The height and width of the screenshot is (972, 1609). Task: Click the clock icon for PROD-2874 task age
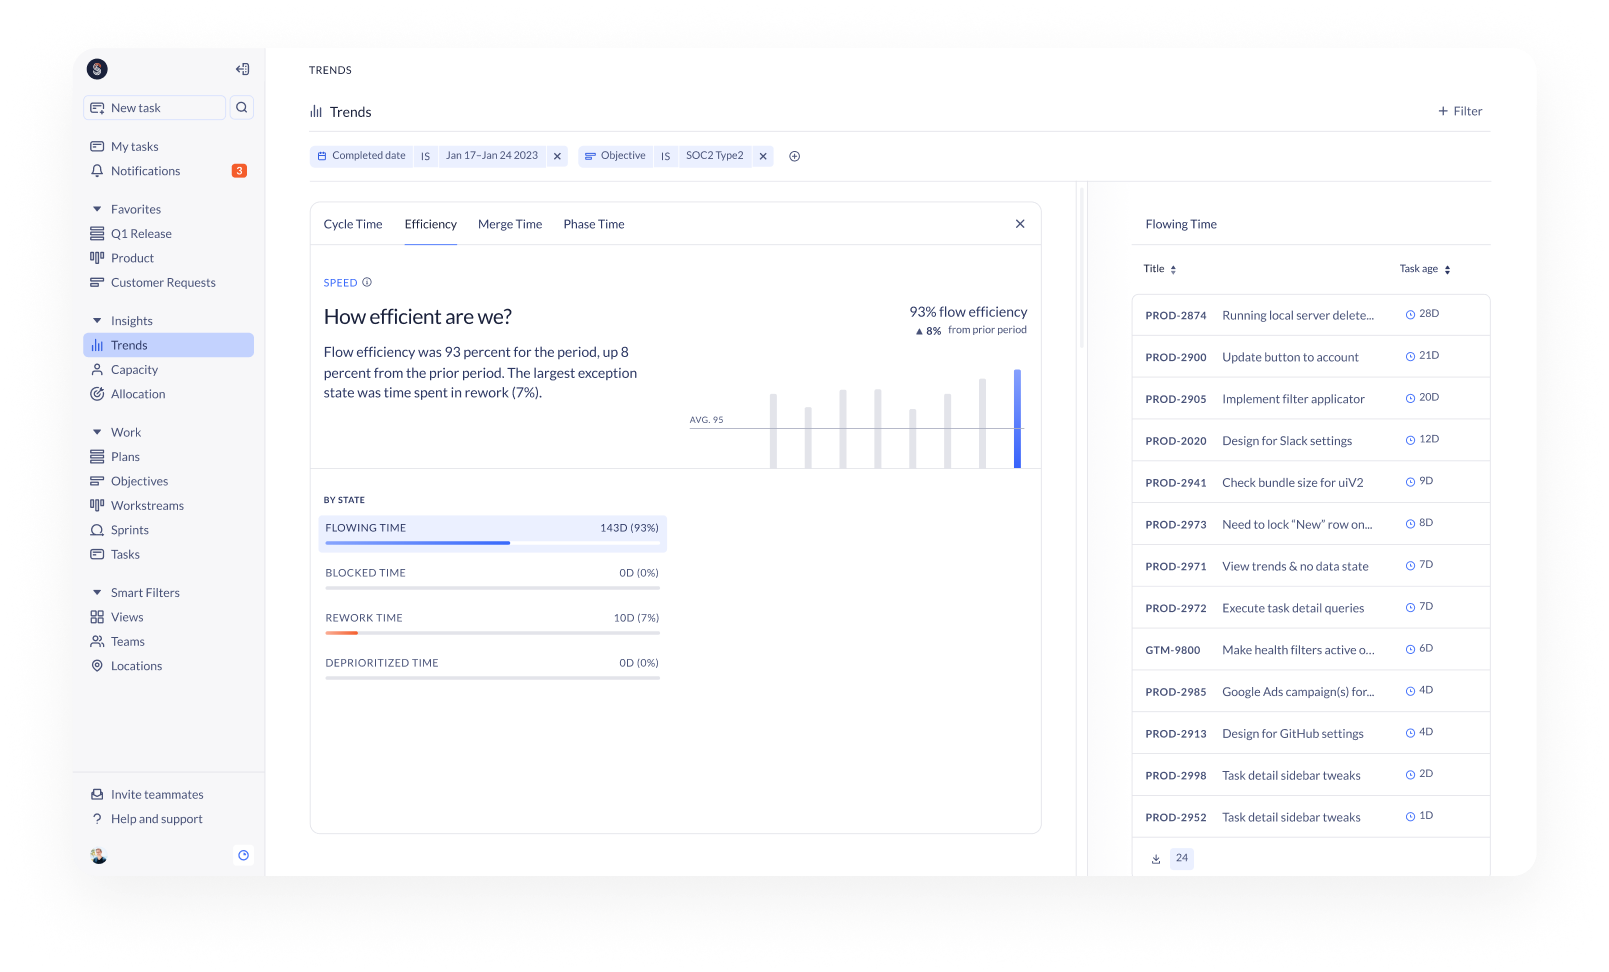pyautogui.click(x=1410, y=314)
